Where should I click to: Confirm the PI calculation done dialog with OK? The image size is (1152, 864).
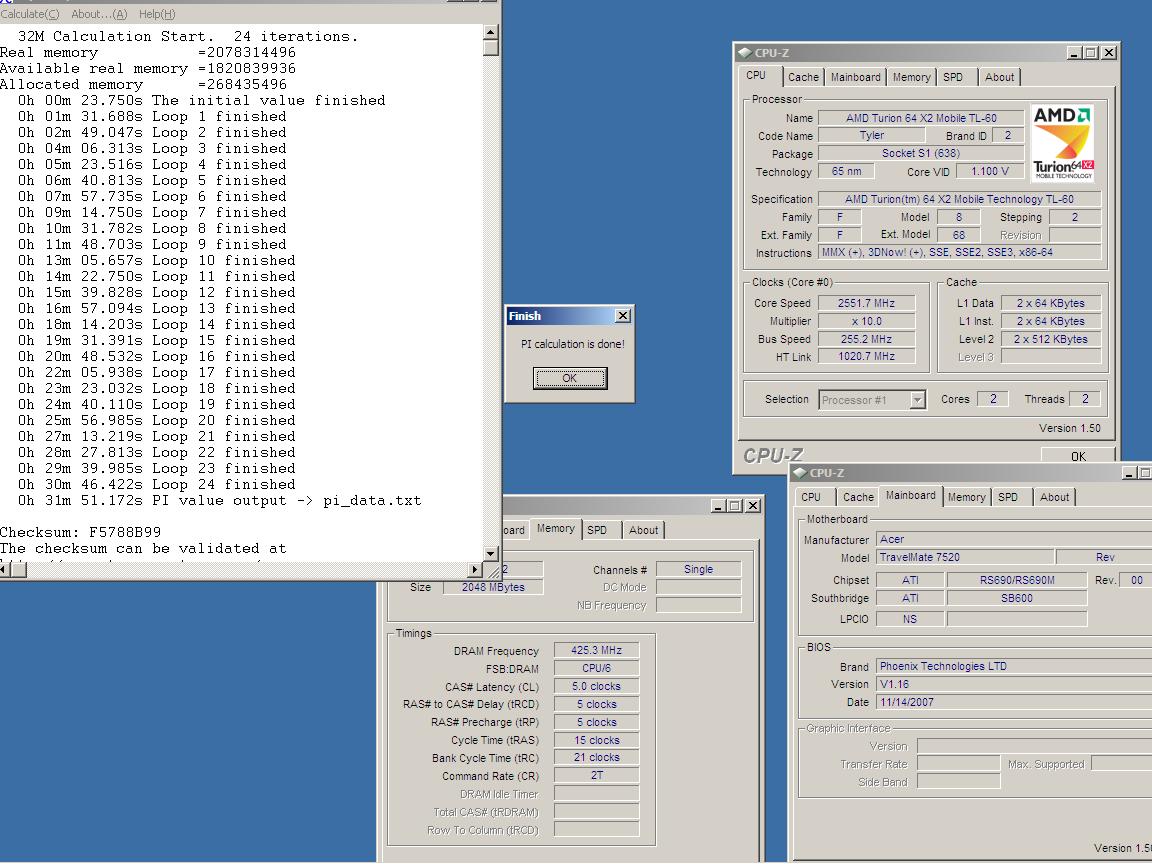569,378
